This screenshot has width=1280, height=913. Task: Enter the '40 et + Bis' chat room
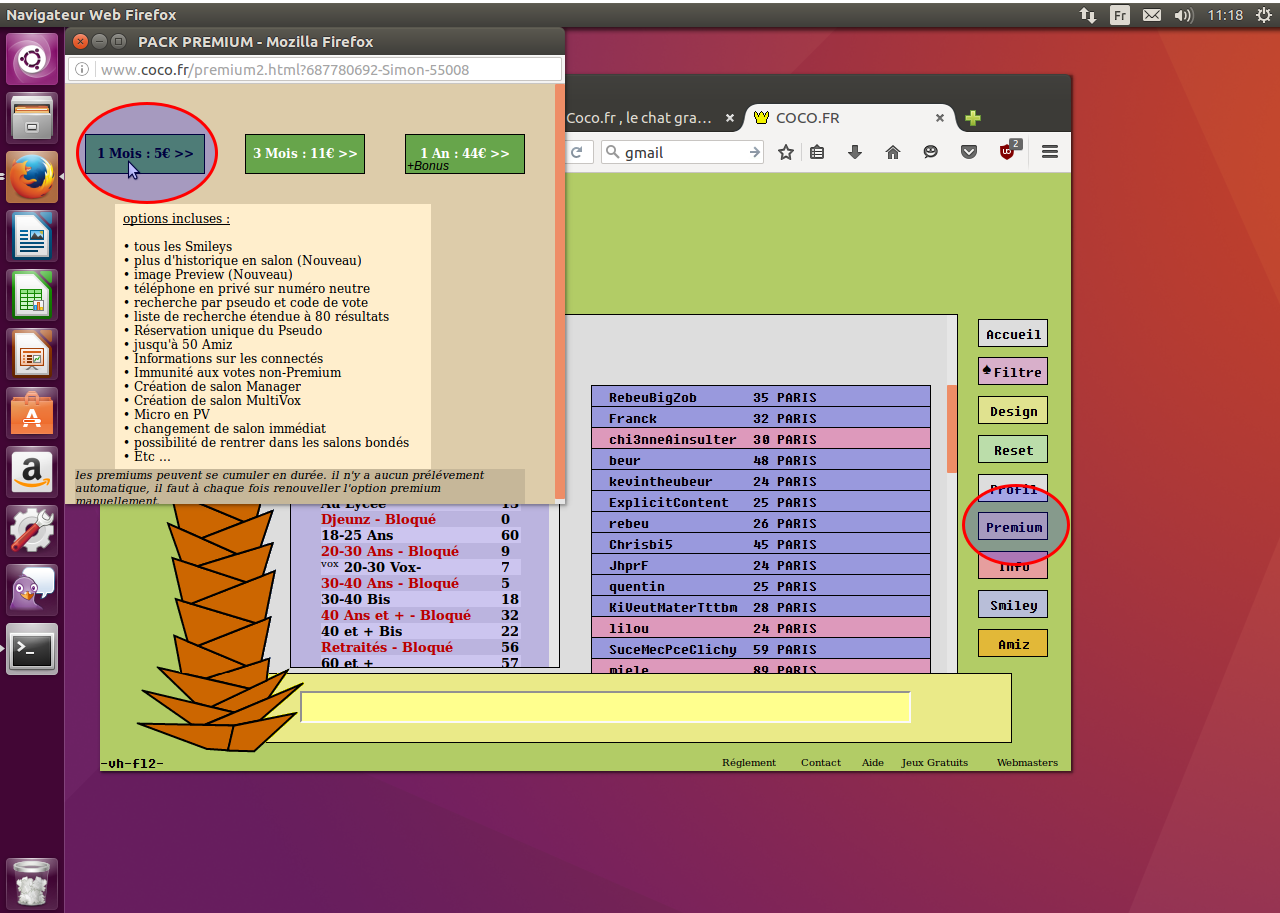pos(420,631)
